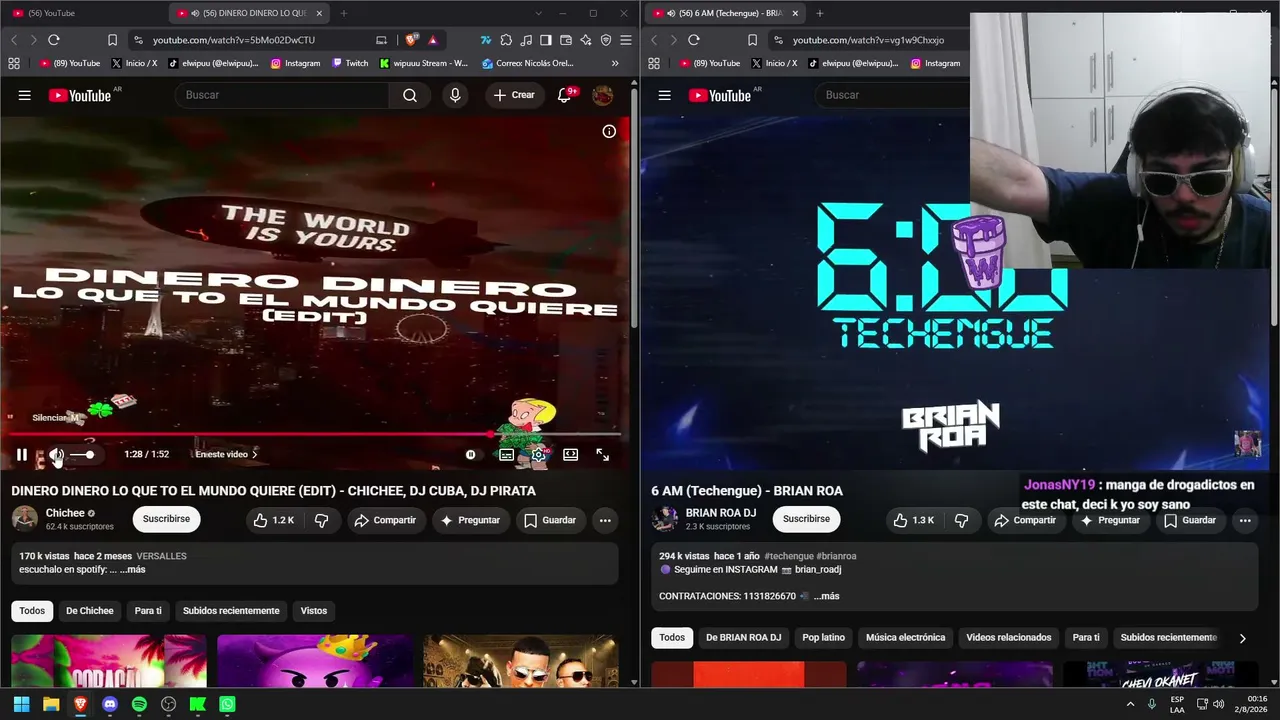Select the 'Pop latino' filter chip
1280x720 pixels.
(823, 637)
